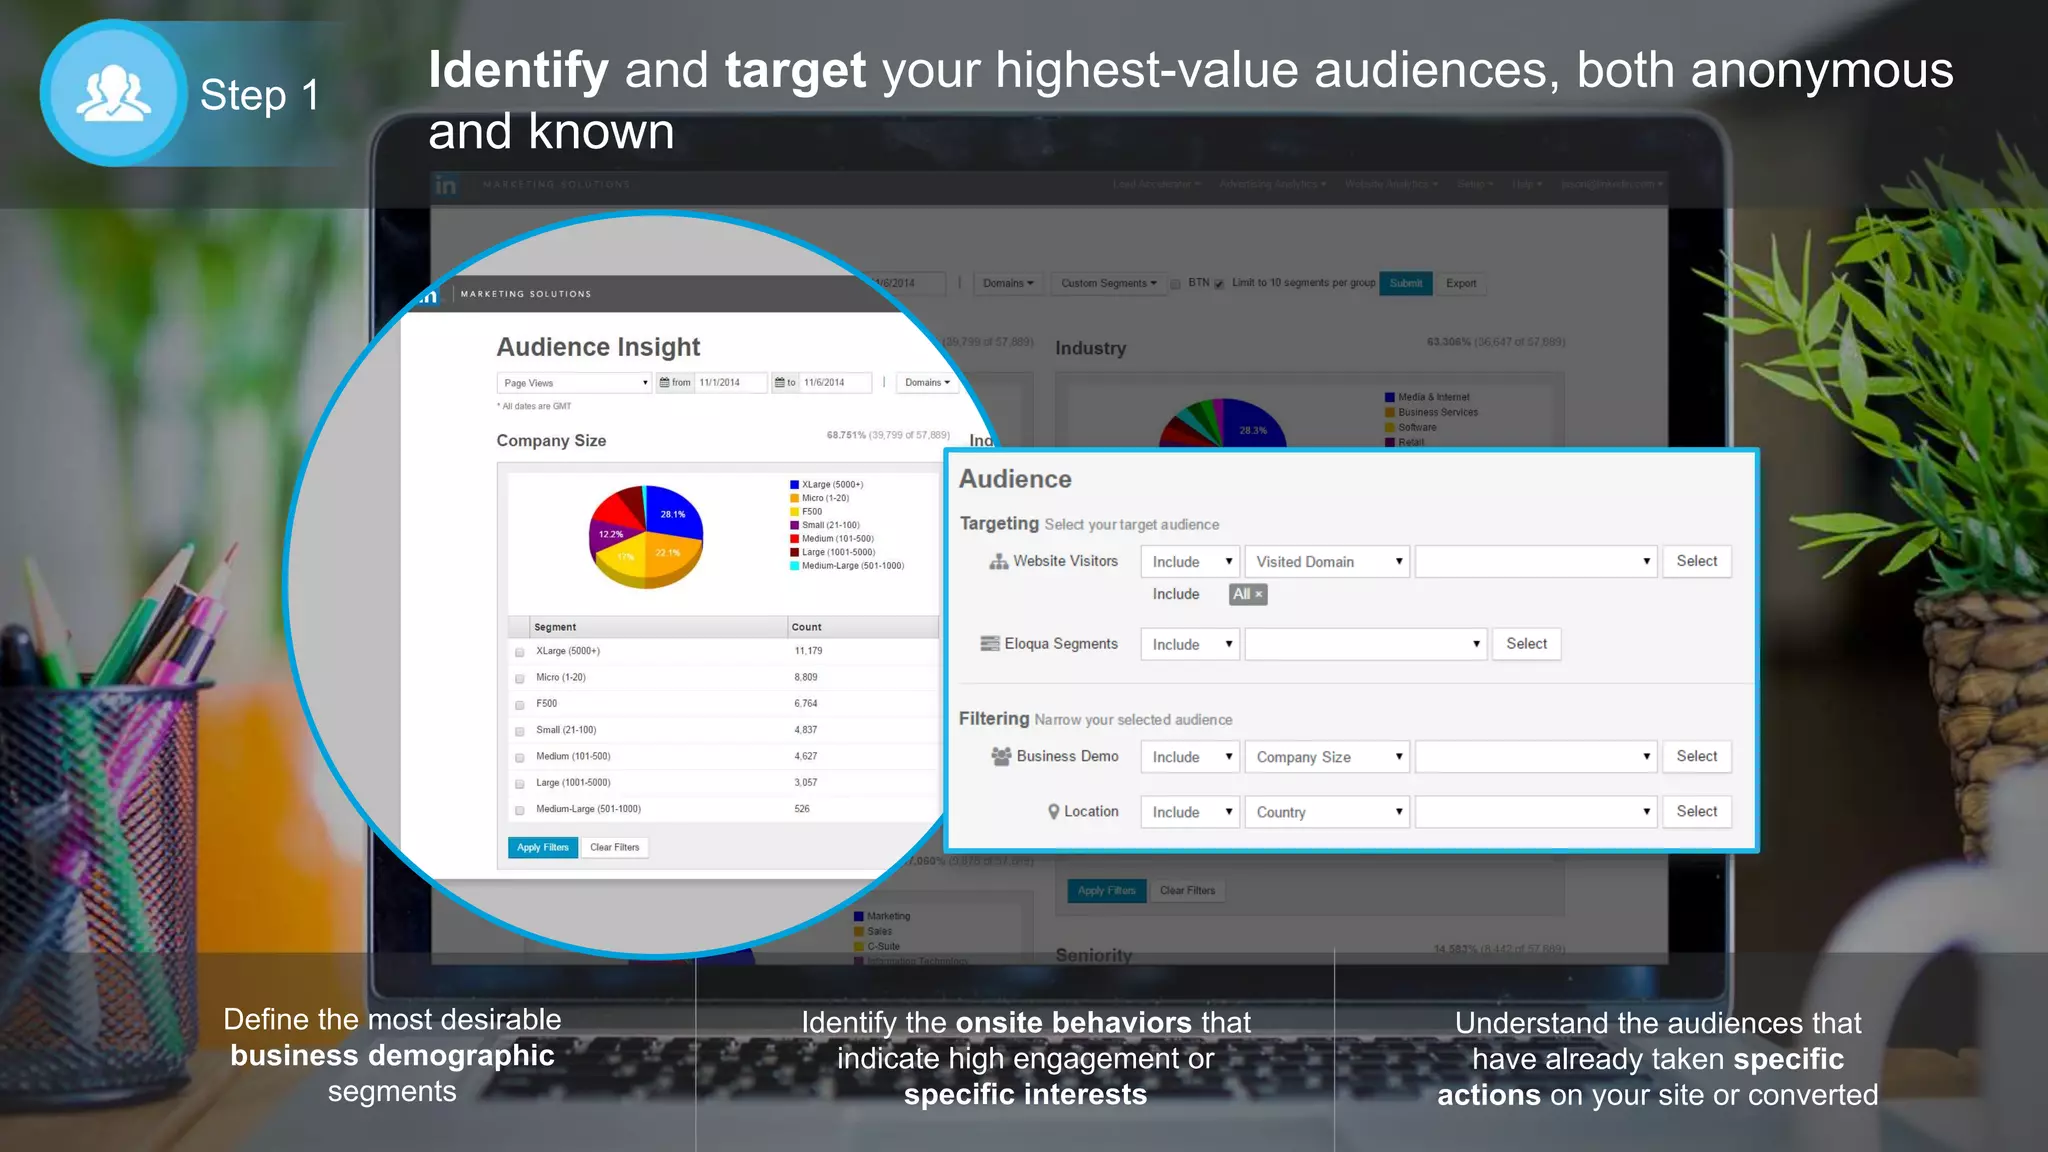Click Select button in Location row
The image size is (2048, 1152).
(x=1697, y=811)
